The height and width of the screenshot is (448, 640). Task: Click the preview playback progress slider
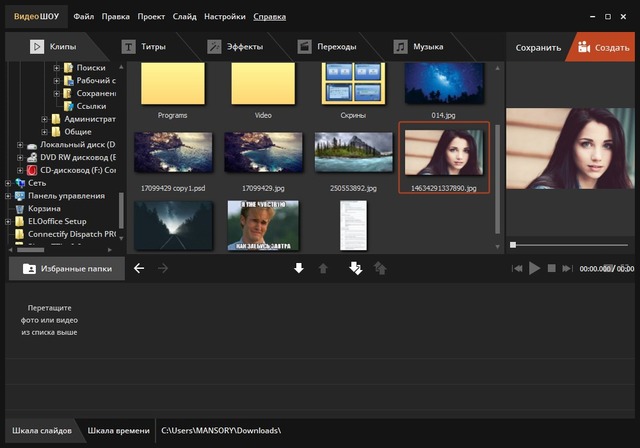[x=570, y=245]
